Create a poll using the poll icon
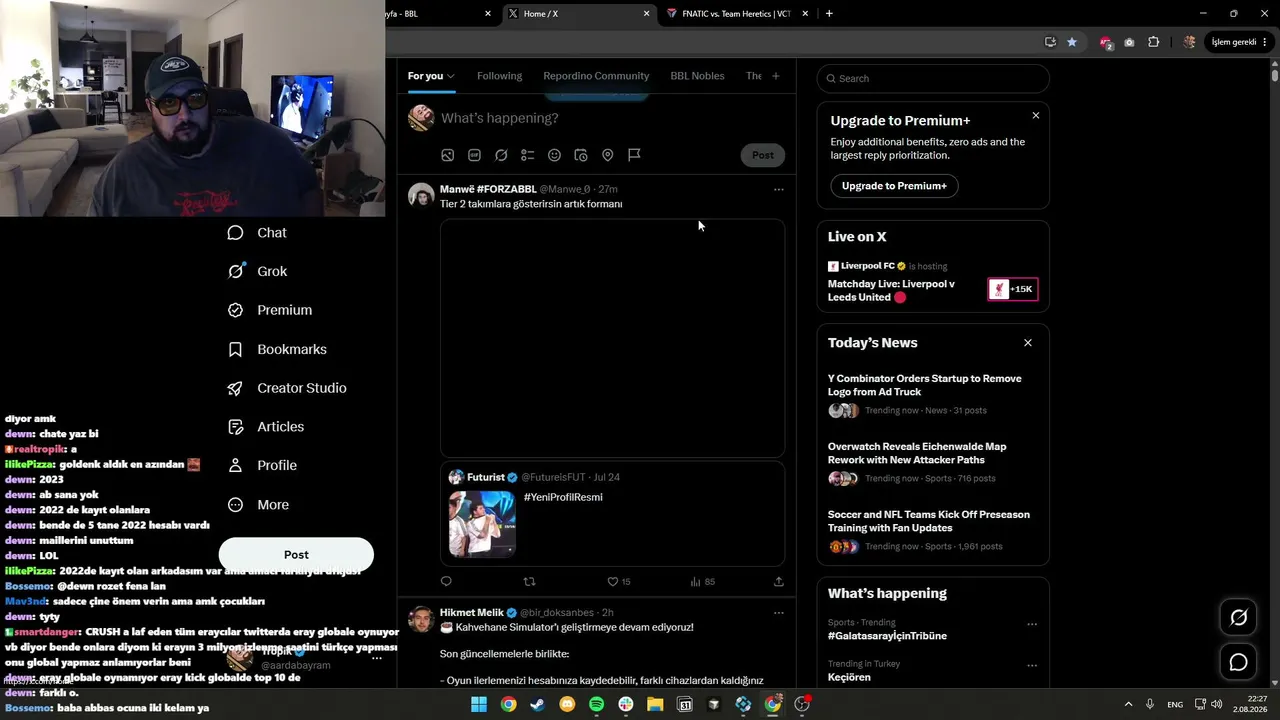 pyautogui.click(x=528, y=155)
